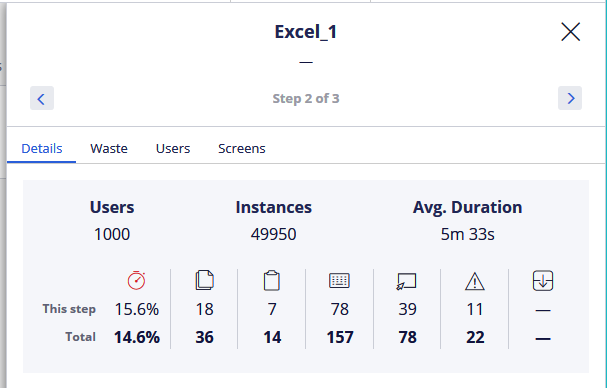Open the Screens tab

242,149
